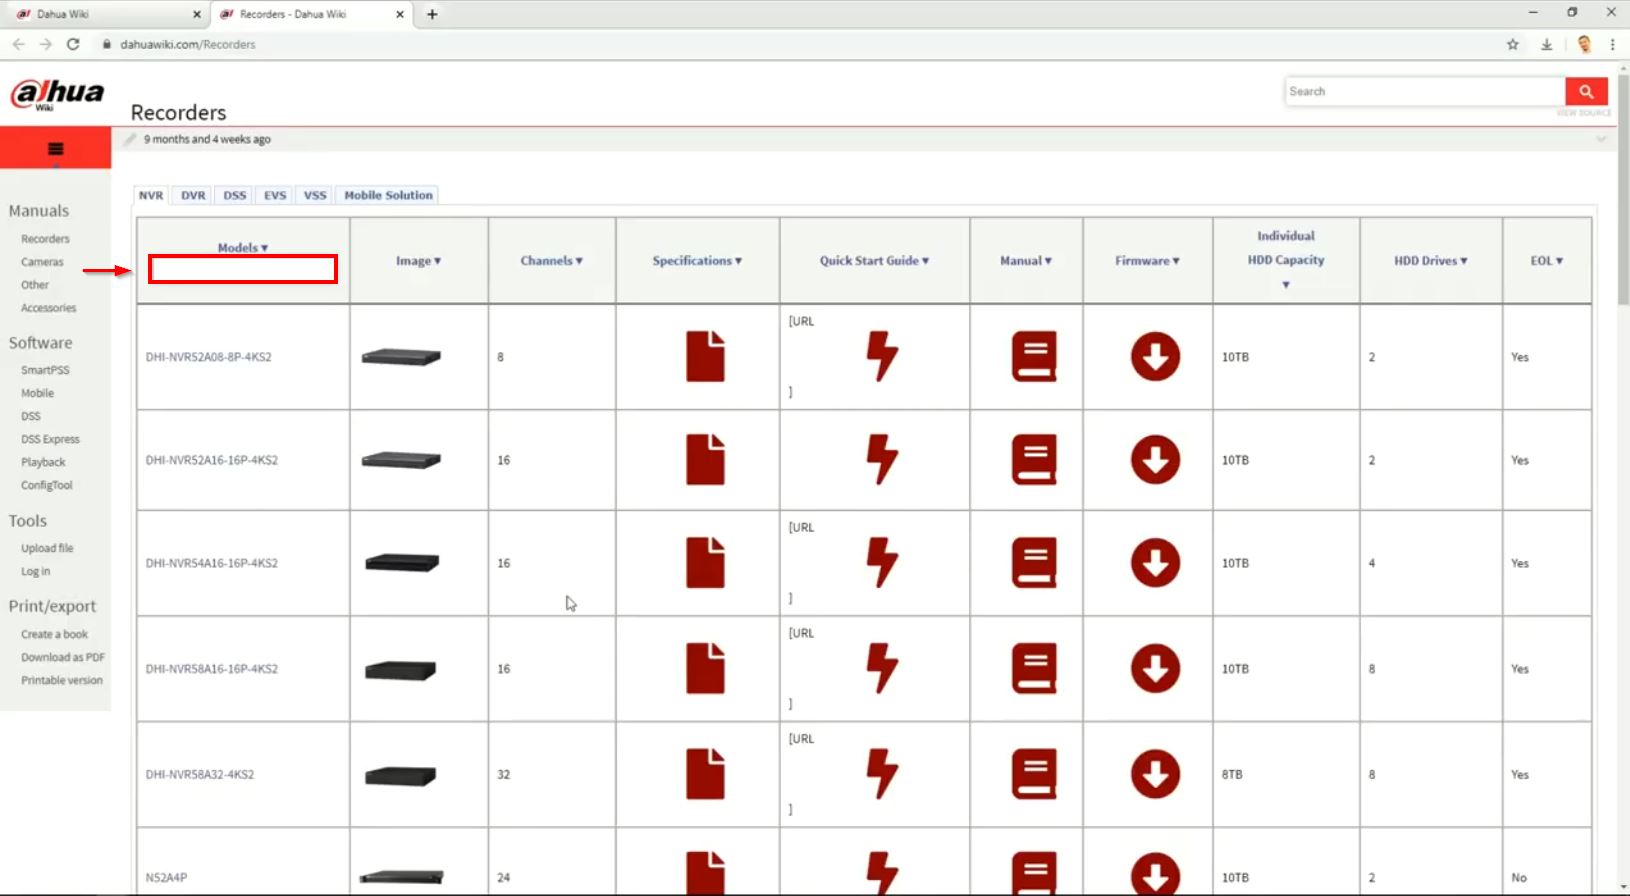The width and height of the screenshot is (1630, 896).
Task: Sort table by Models column
Action: pyautogui.click(x=243, y=248)
